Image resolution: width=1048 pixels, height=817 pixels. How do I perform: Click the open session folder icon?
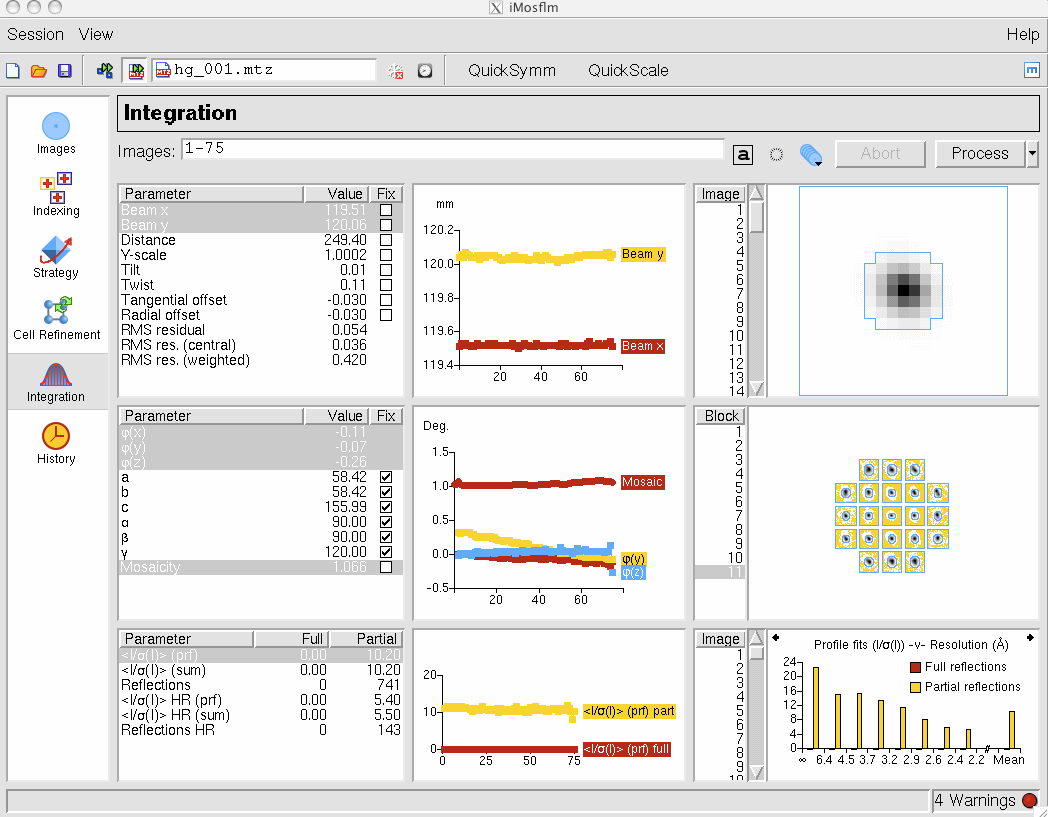(x=39, y=71)
